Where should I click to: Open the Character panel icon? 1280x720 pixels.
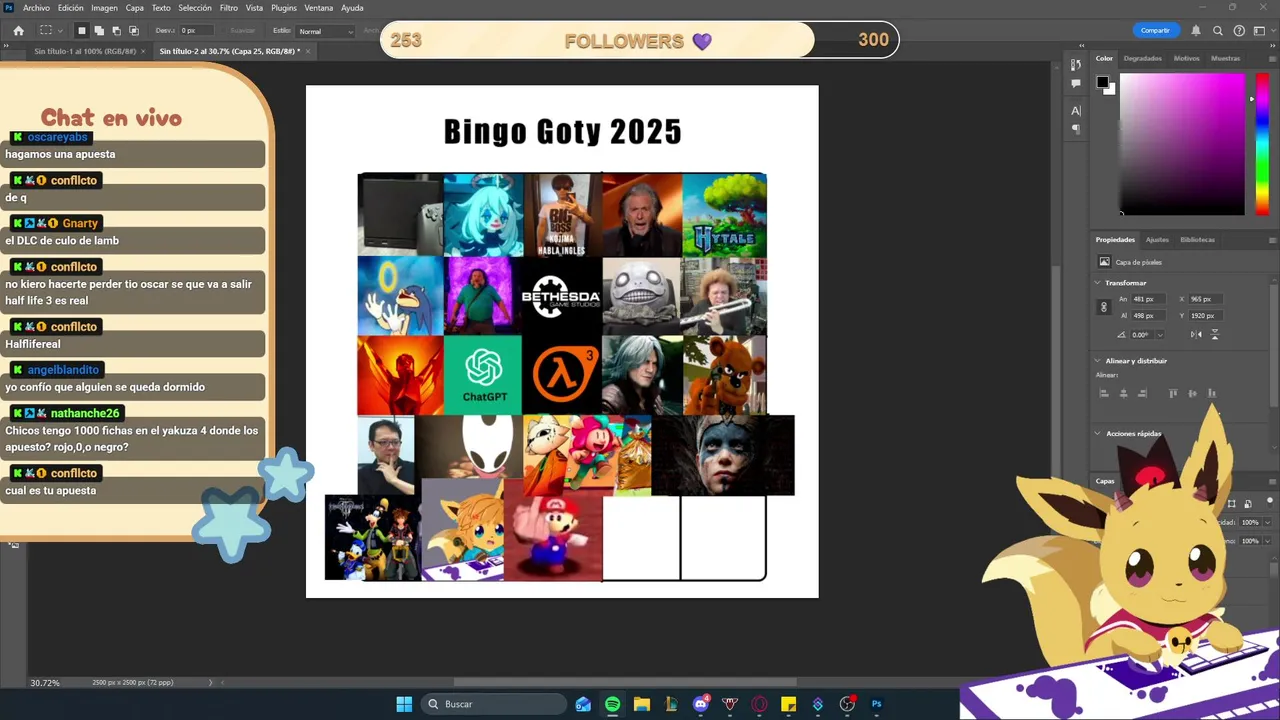tap(1076, 111)
